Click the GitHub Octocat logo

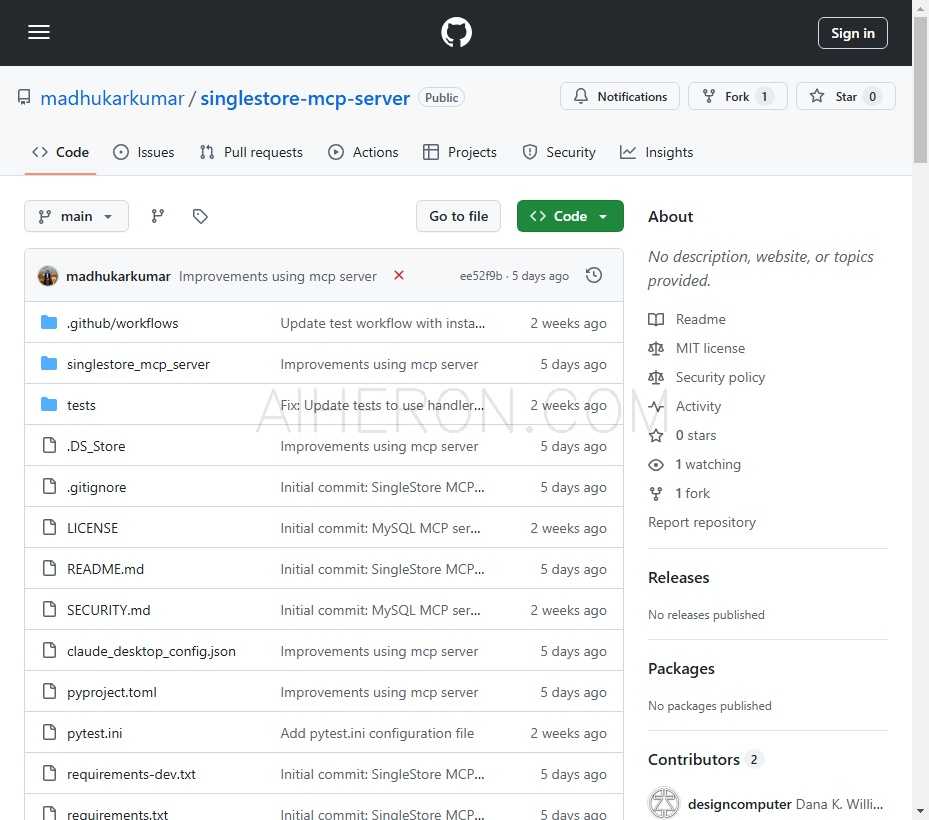456,33
